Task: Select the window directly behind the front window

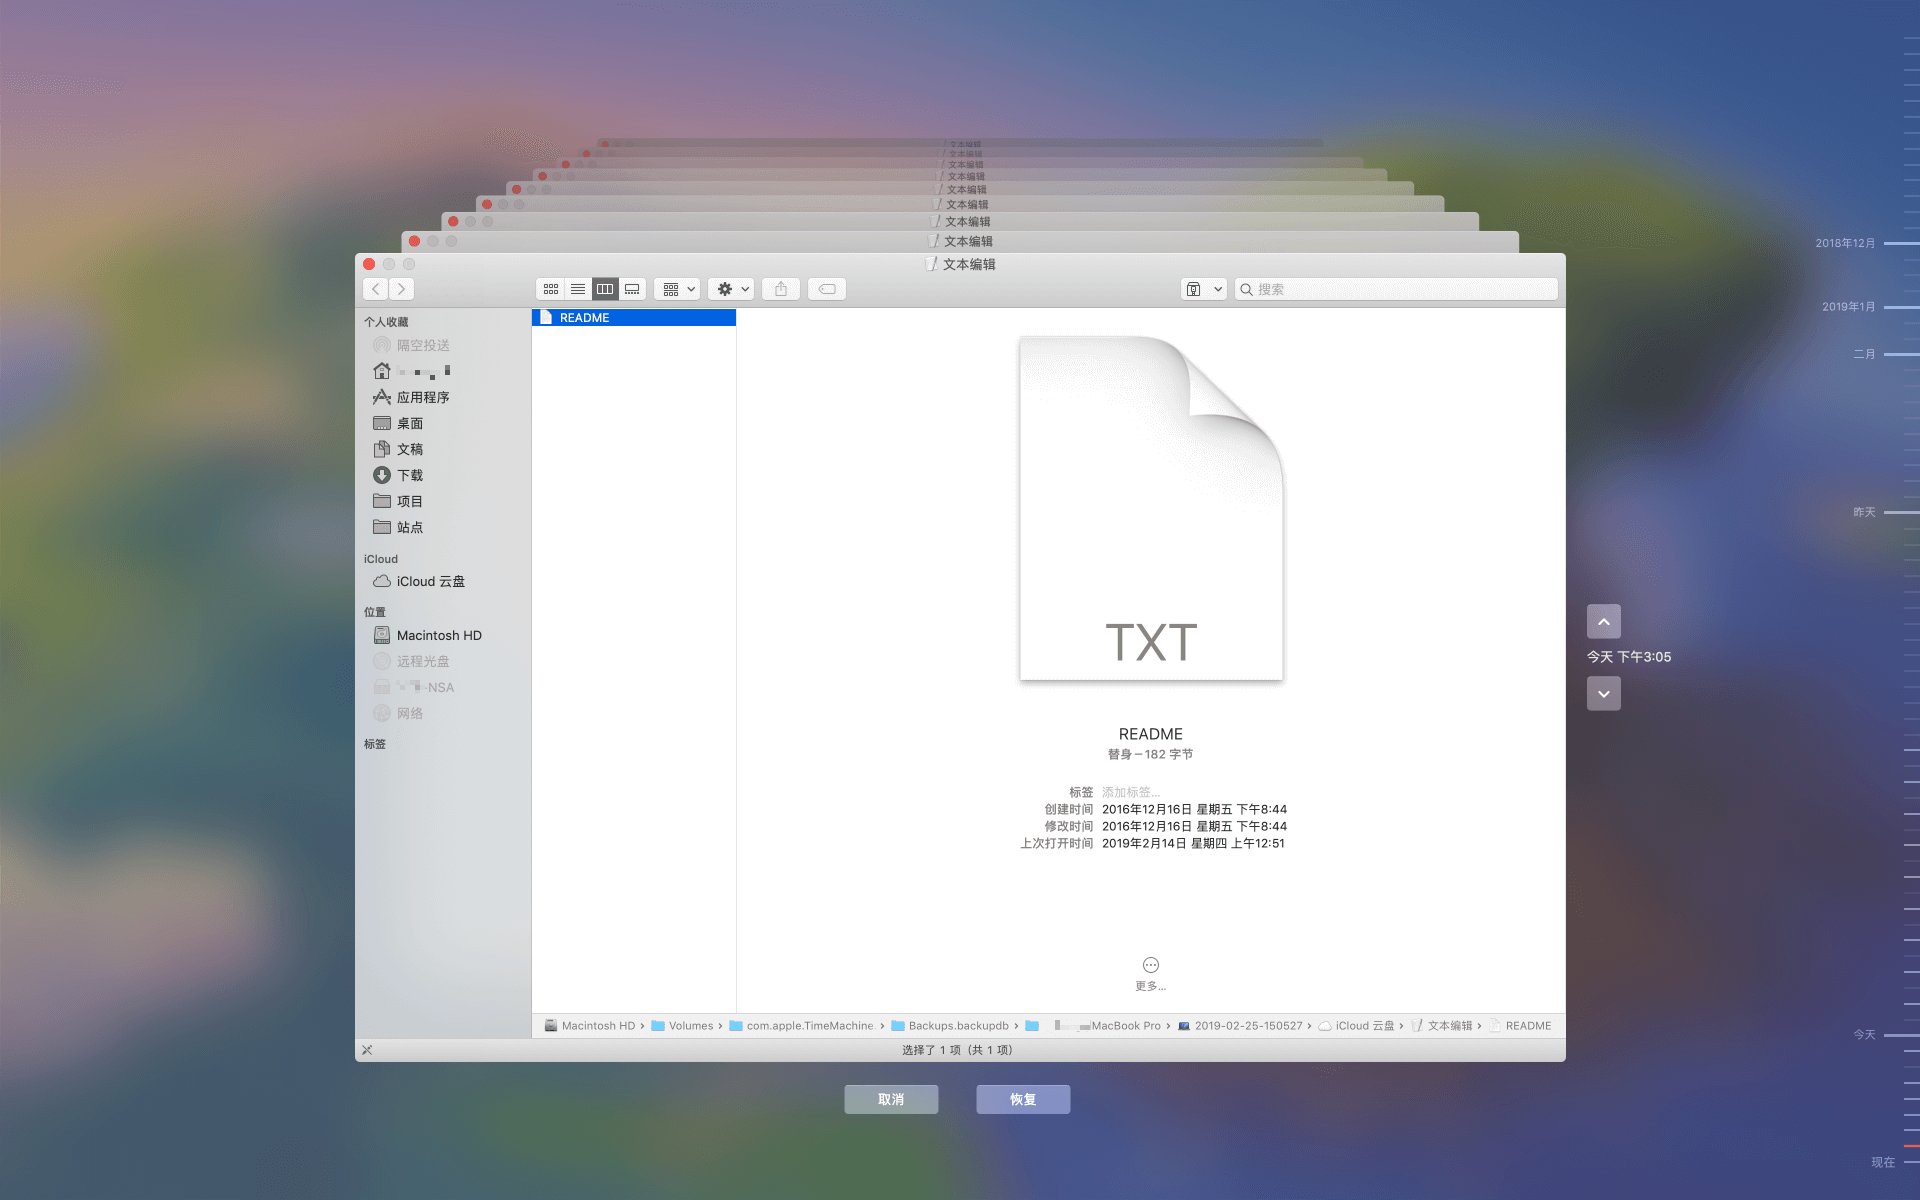Action: pos(960,241)
